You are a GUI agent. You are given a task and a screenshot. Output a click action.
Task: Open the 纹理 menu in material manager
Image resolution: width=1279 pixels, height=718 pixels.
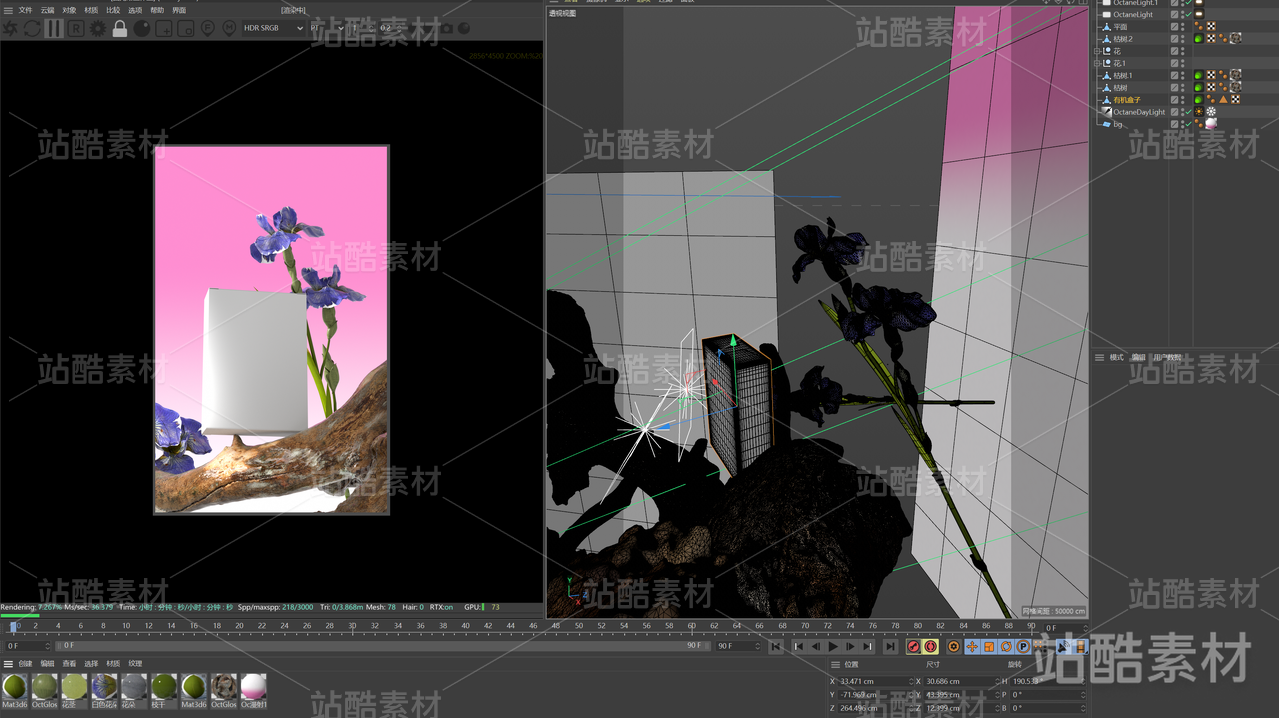[135, 664]
